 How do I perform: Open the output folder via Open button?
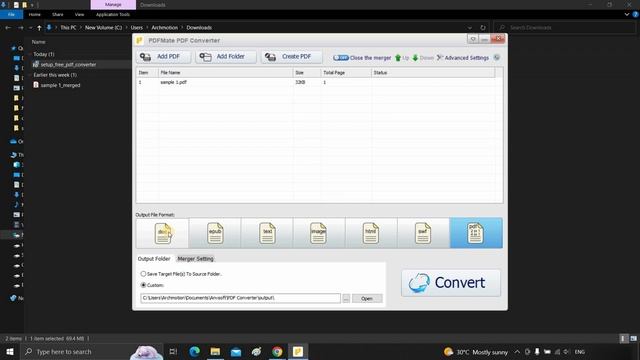click(x=367, y=298)
